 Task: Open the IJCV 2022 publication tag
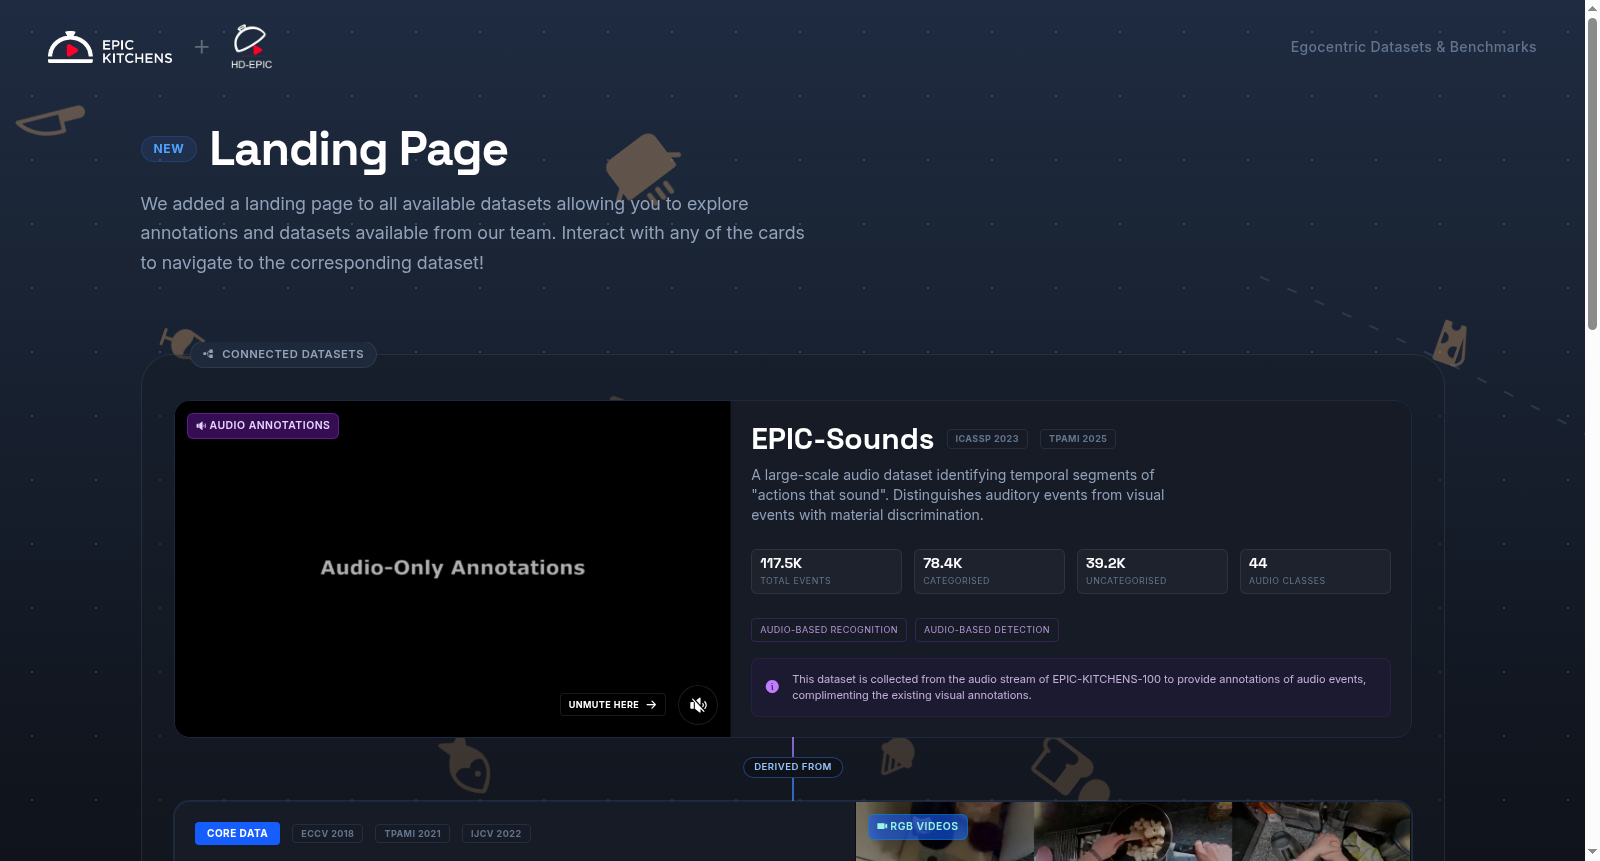(496, 834)
